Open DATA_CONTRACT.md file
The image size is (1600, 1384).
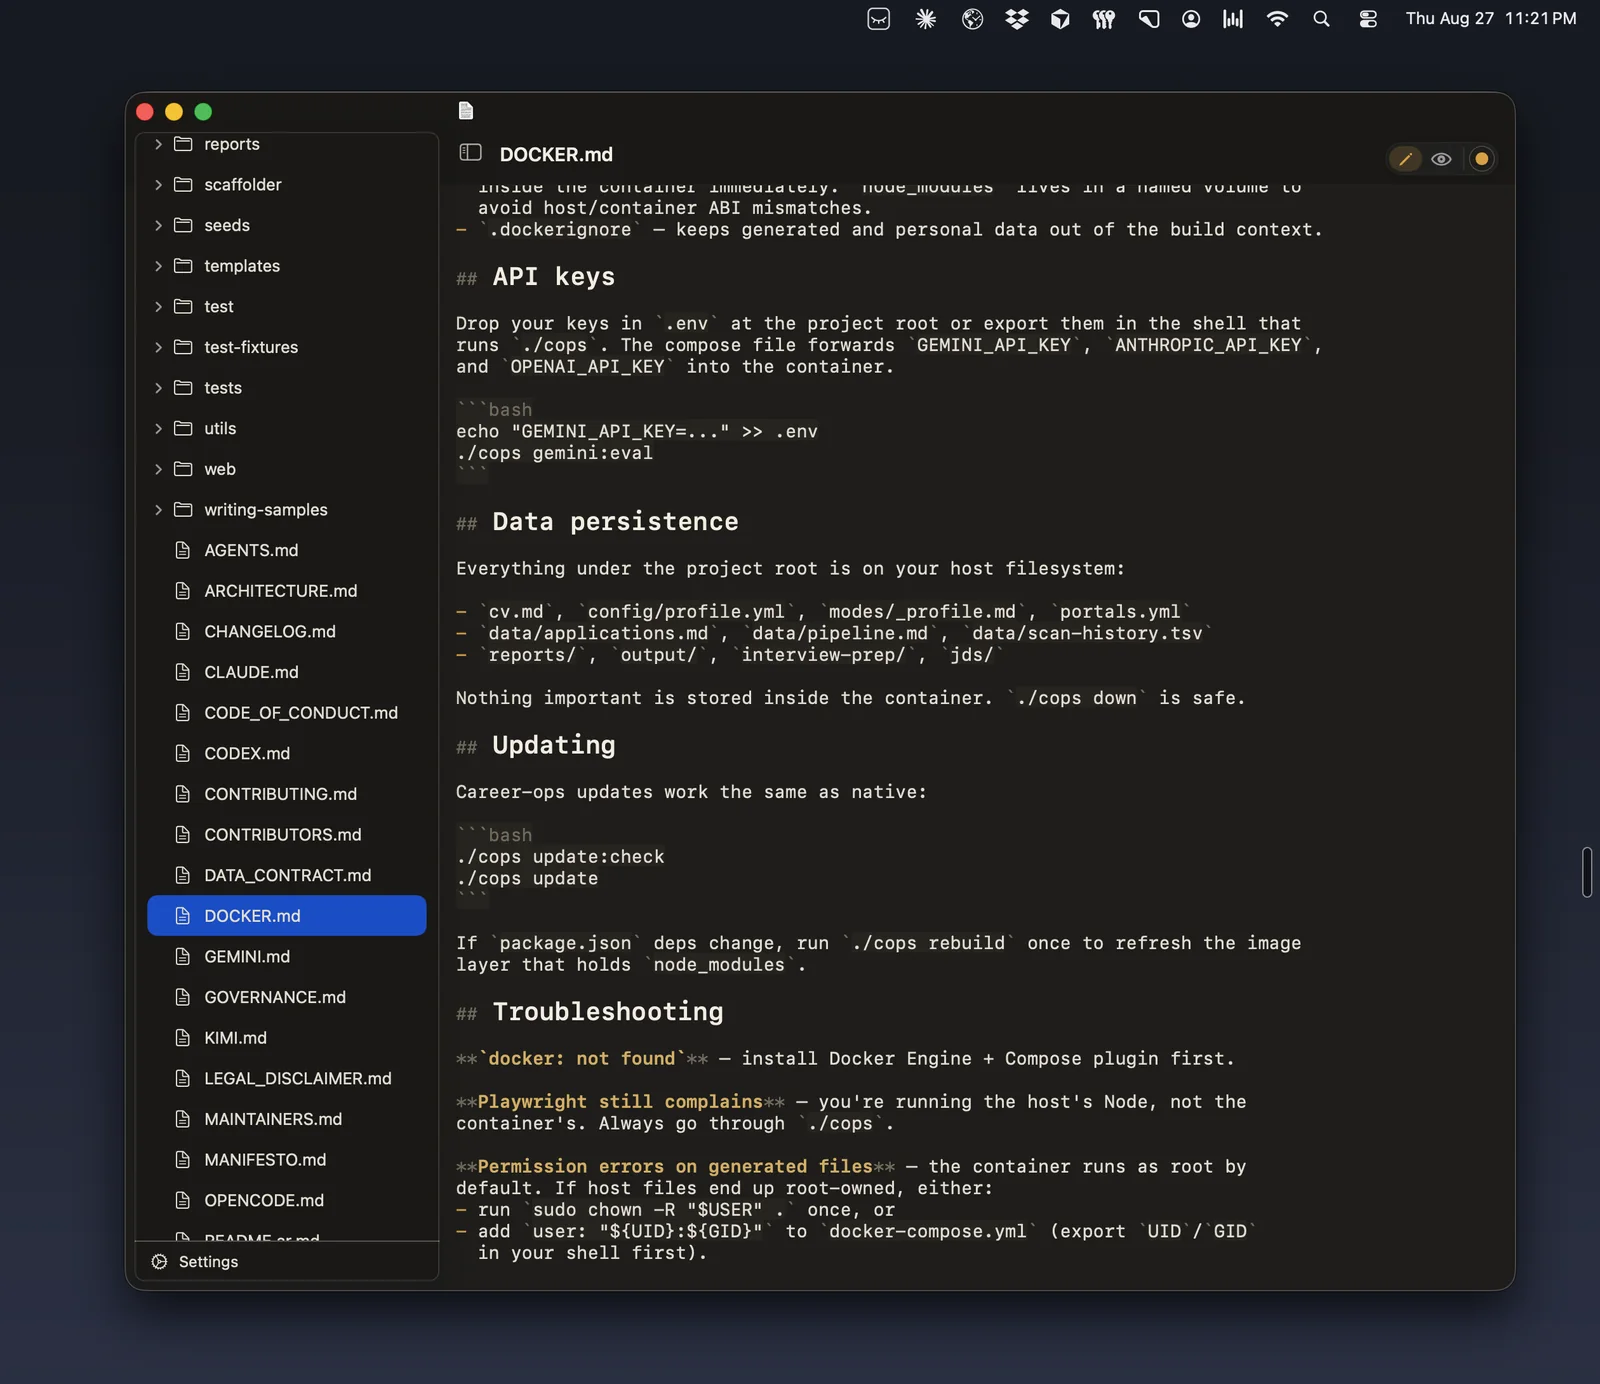(286, 876)
